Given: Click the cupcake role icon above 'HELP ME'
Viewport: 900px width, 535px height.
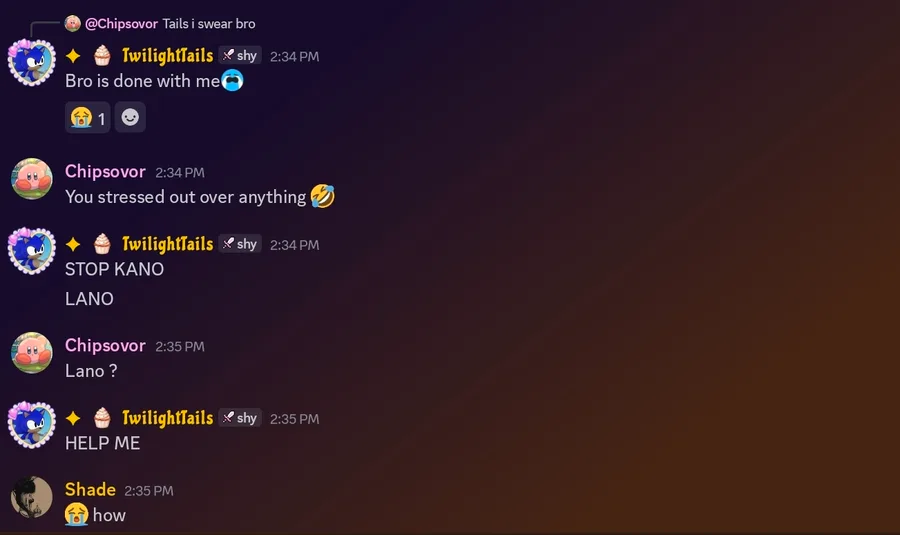Looking at the screenshot, I should point(102,417).
